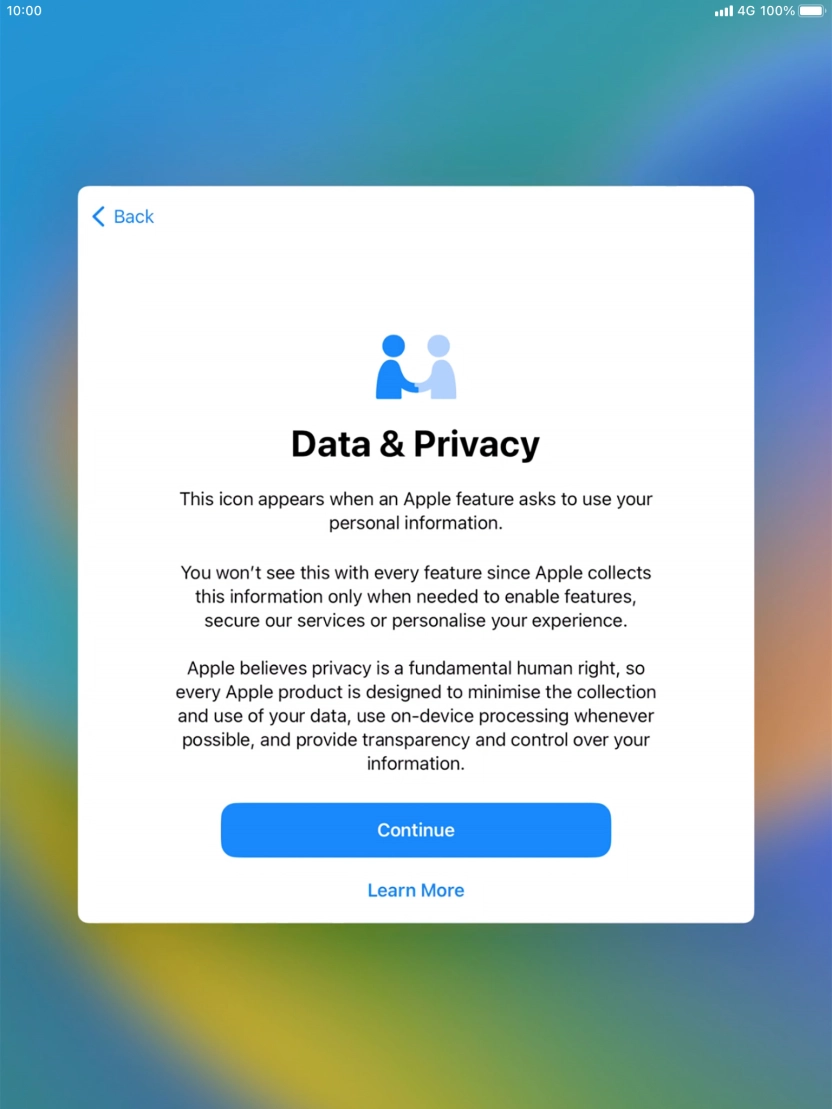Tap the 4G network indicator
The image size is (832, 1109).
coord(746,11)
